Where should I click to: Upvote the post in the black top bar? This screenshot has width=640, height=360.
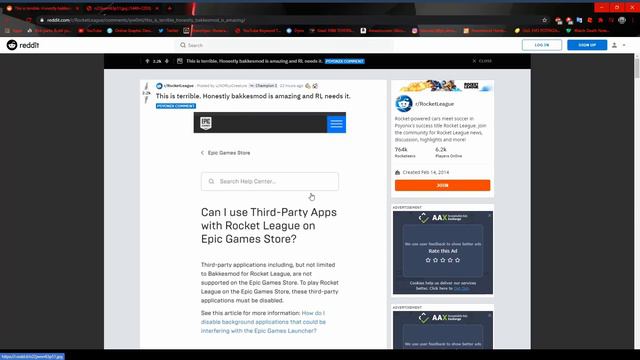point(147,61)
